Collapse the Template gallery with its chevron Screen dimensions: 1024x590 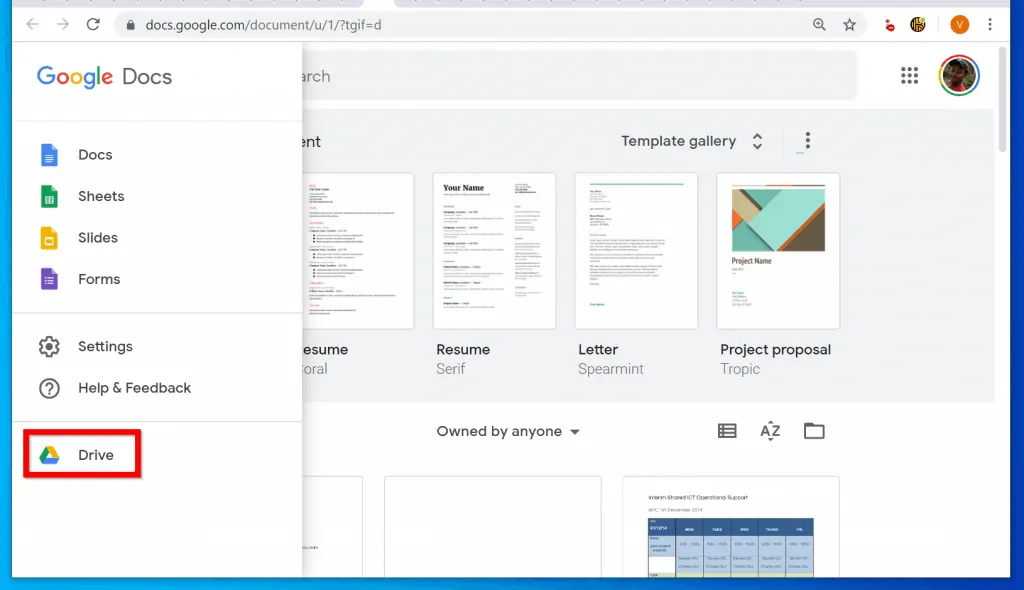click(x=757, y=141)
